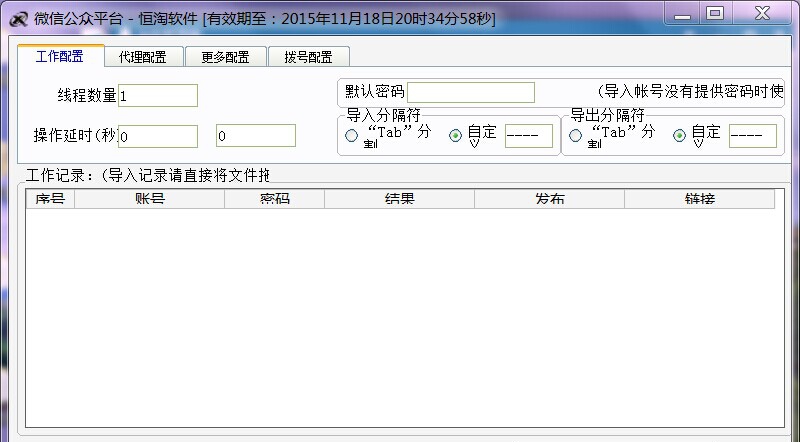
Task: Select "Tab" 分割 radio under 导出分隔符
Action: coord(576,136)
